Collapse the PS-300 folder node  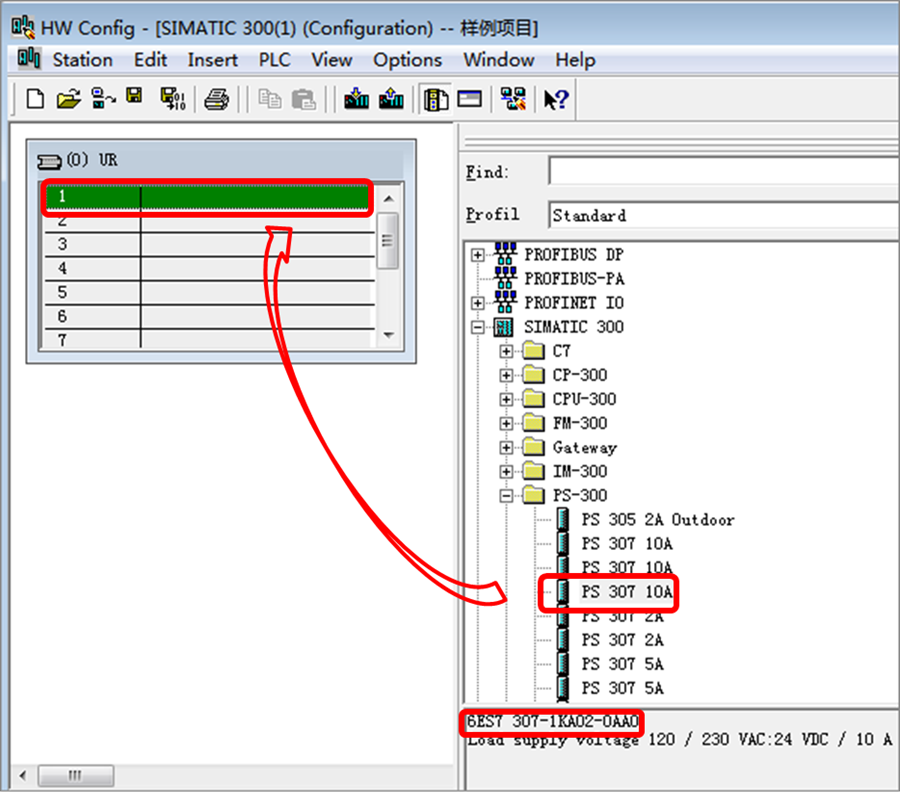point(506,496)
